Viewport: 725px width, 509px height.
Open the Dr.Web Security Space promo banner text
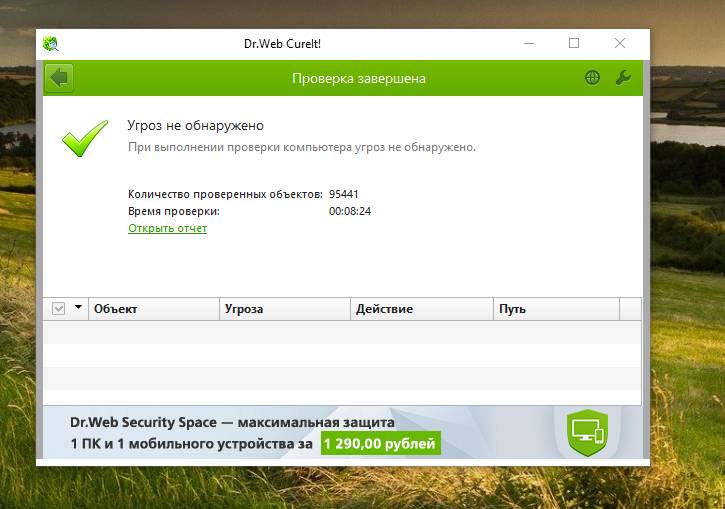(232, 422)
